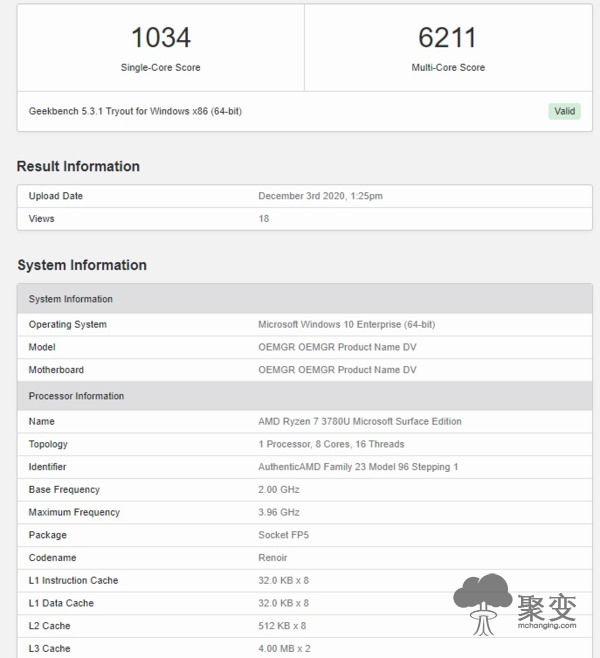Click the Result Information heading
This screenshot has width=600, height=658.
point(78,166)
